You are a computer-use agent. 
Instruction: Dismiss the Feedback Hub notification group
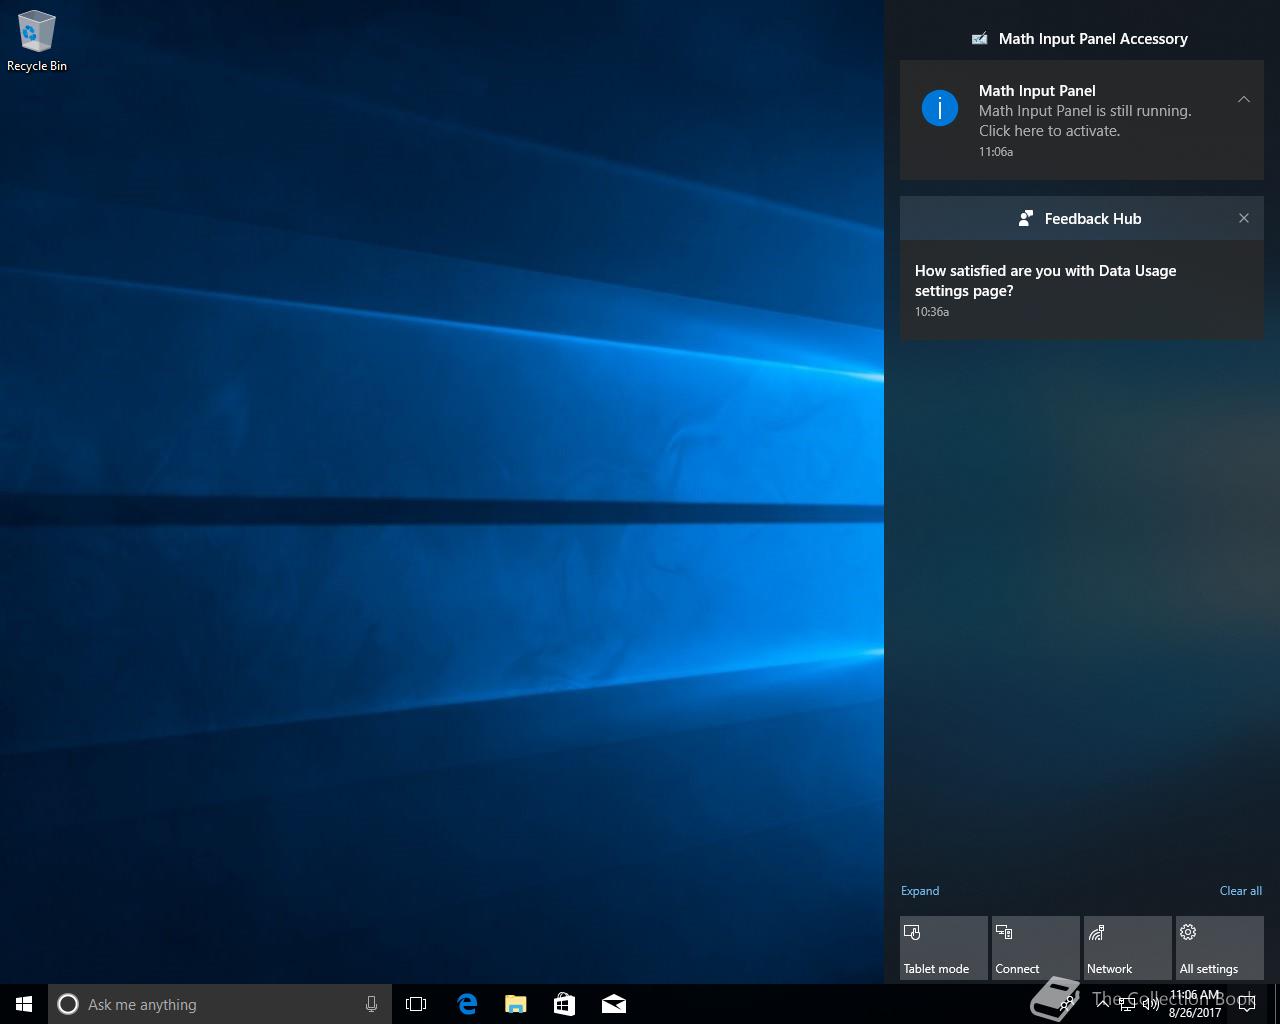pos(1244,218)
